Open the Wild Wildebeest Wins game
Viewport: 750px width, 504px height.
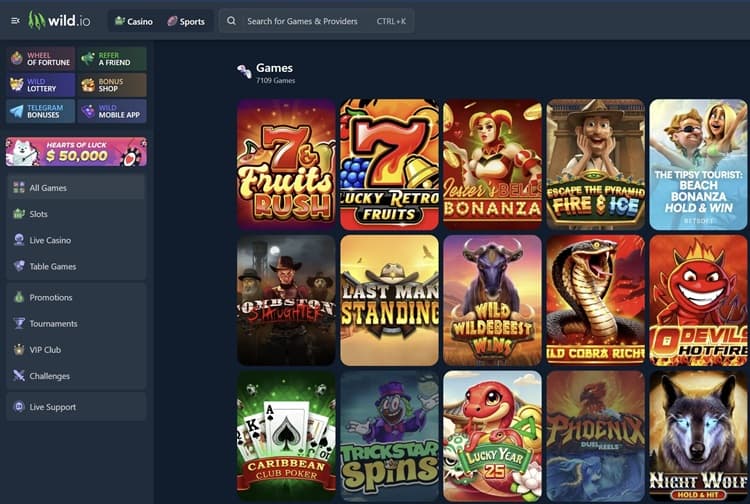pyautogui.click(x=492, y=300)
